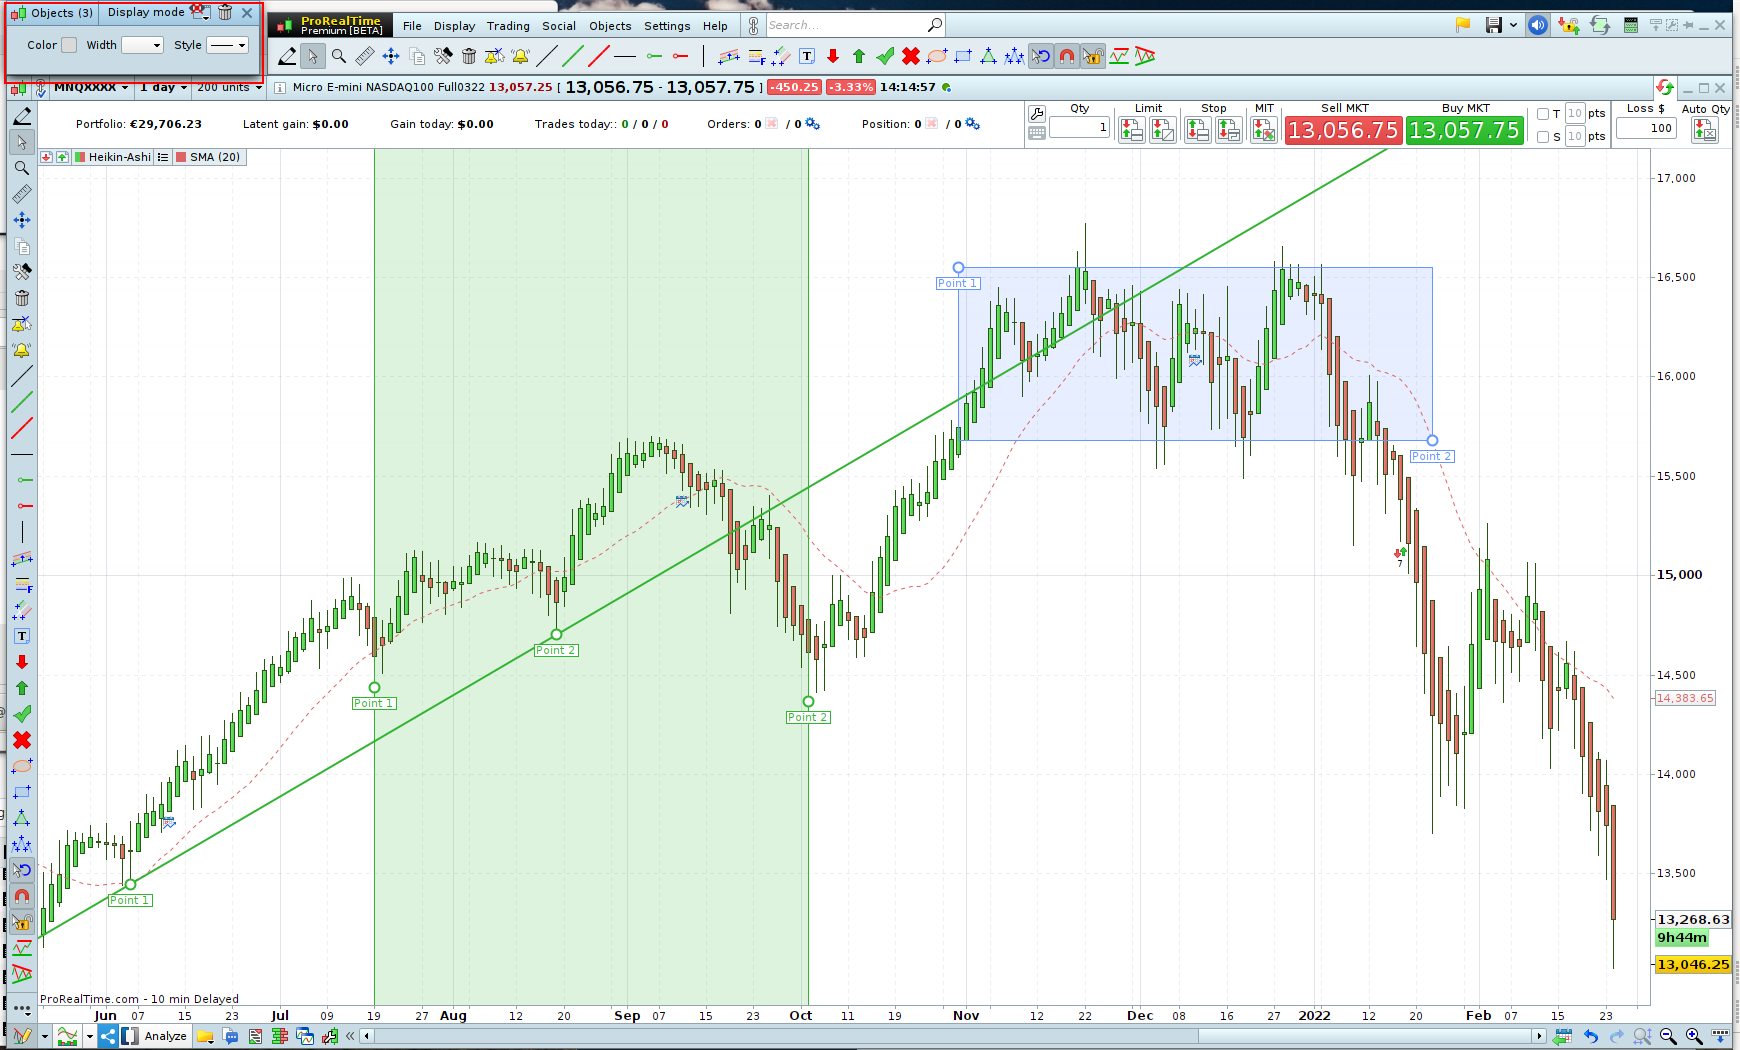Click the alert bell icon in toolbar
1740x1050 pixels.
pyautogui.click(x=520, y=56)
